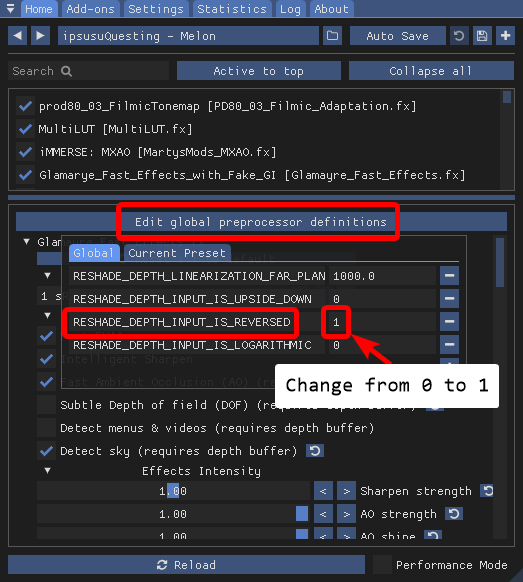Open the top-left dropdown menu arrow

pos(10,8)
